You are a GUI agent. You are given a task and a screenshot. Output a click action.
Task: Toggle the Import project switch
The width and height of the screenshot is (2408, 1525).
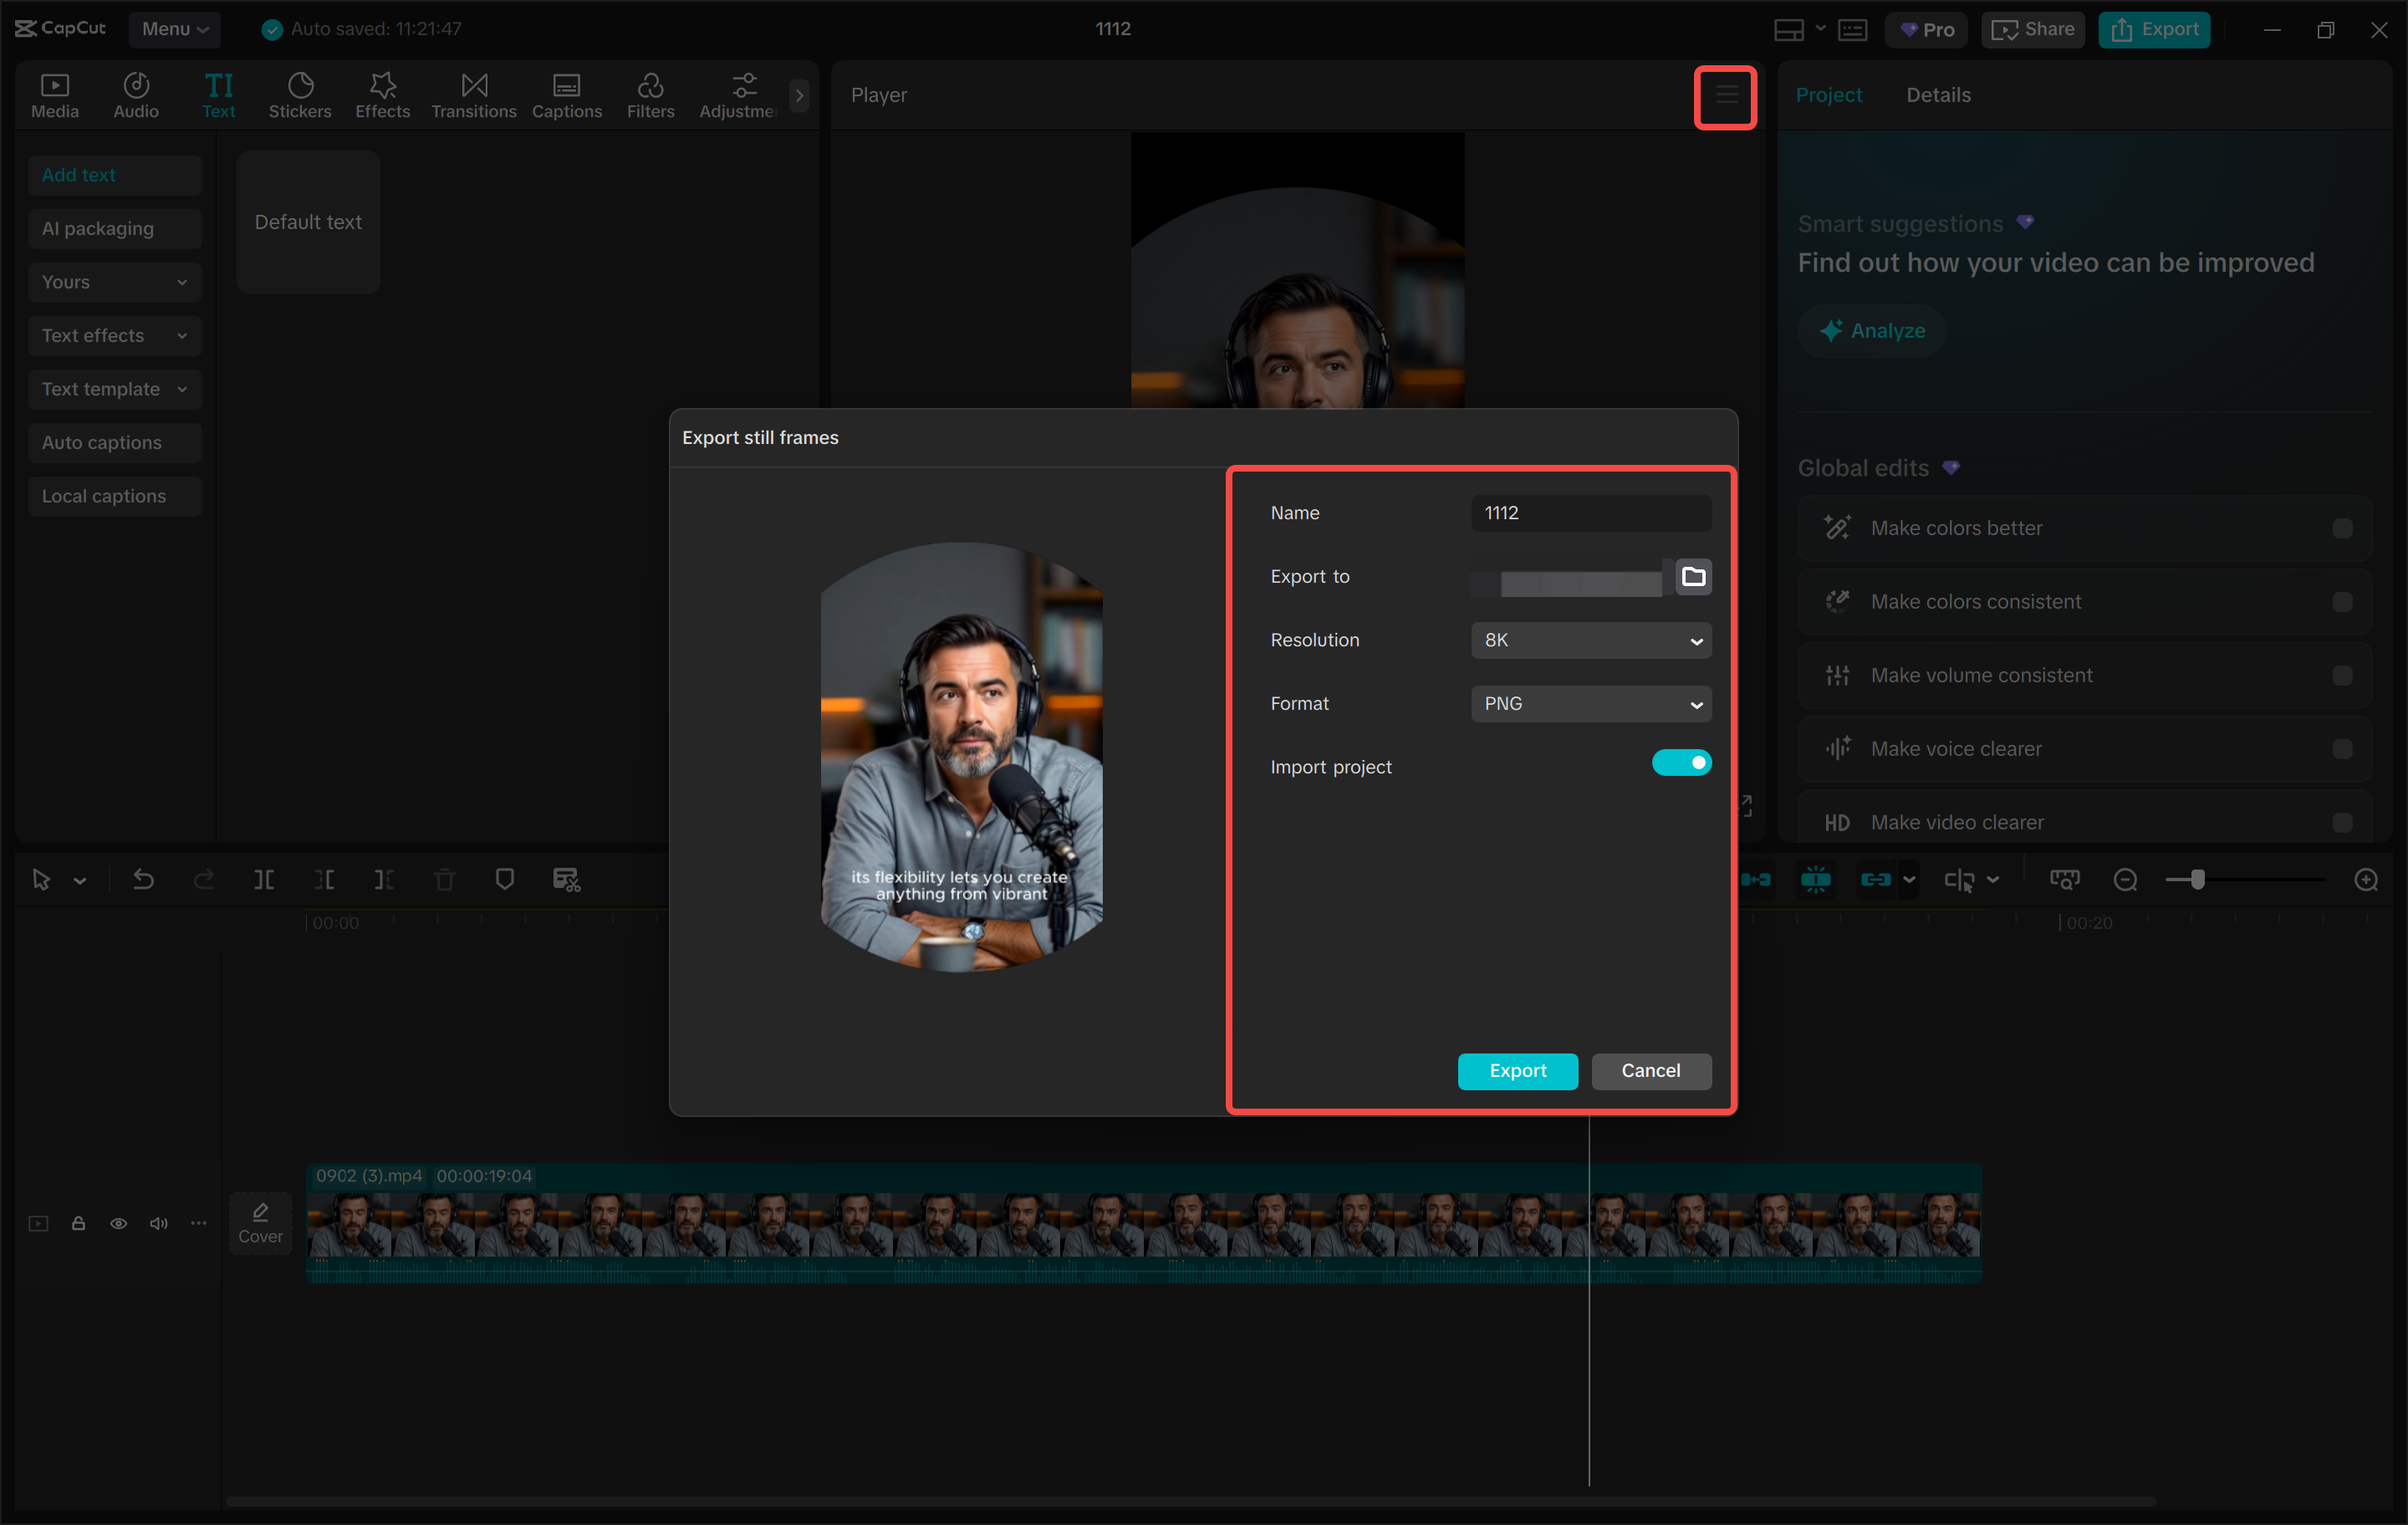point(1681,763)
